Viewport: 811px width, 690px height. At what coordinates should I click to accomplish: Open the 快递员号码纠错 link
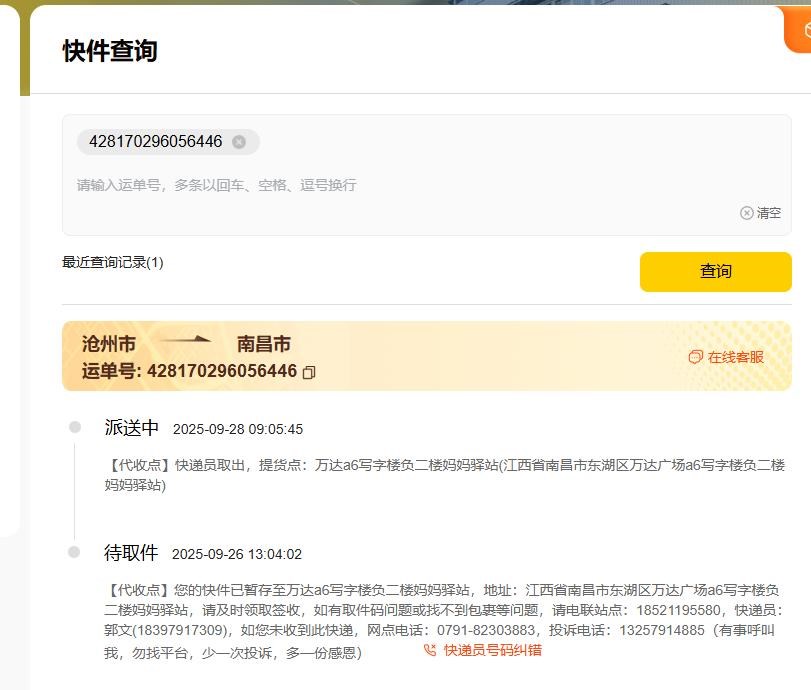click(483, 650)
